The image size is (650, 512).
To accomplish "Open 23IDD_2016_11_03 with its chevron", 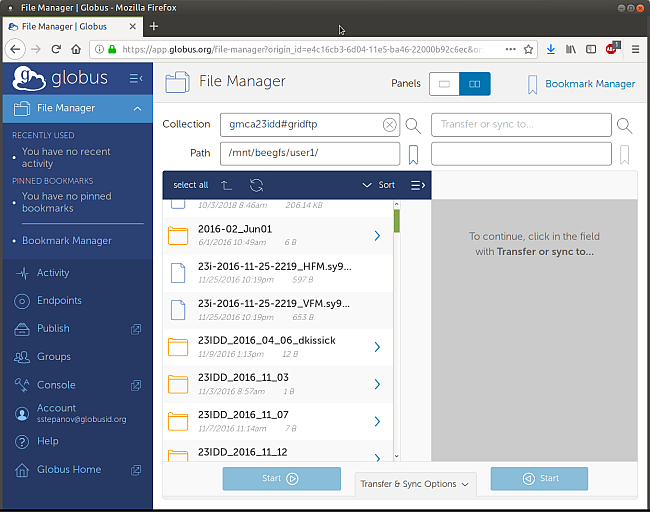I will click(x=377, y=384).
